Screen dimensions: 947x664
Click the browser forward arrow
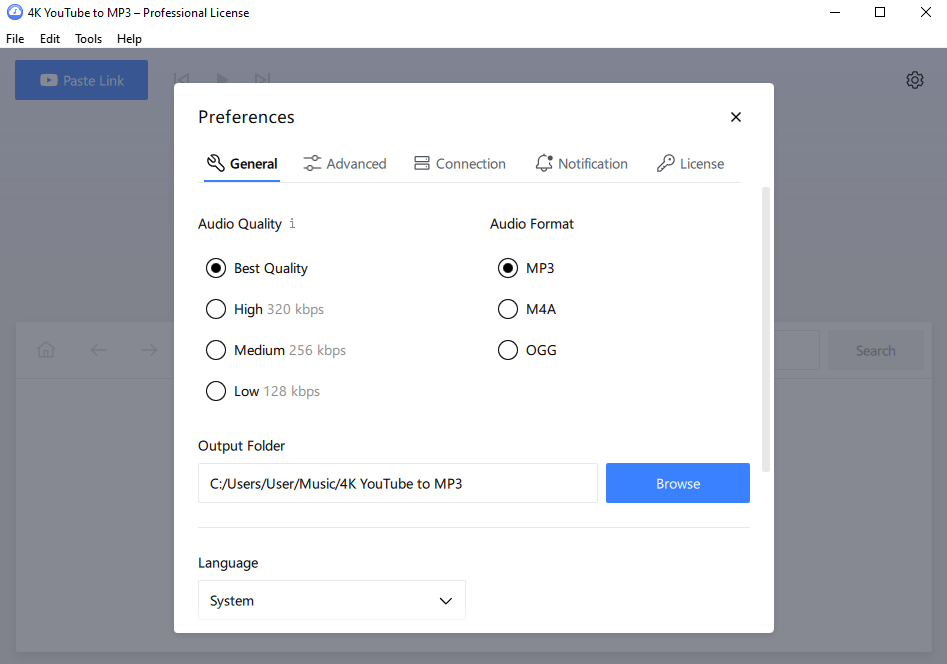(150, 350)
